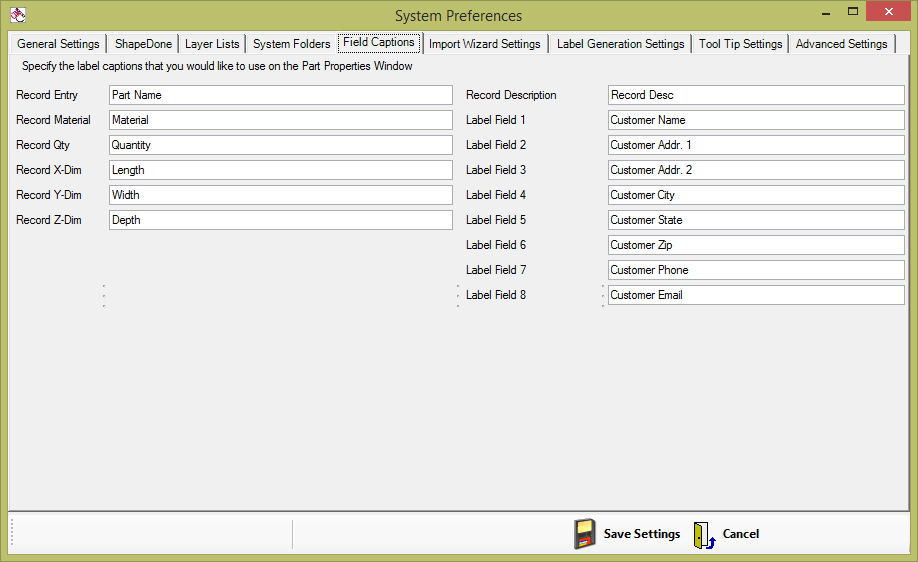Open the Tool Tip Settings tab
The height and width of the screenshot is (562, 918).
click(x=741, y=44)
